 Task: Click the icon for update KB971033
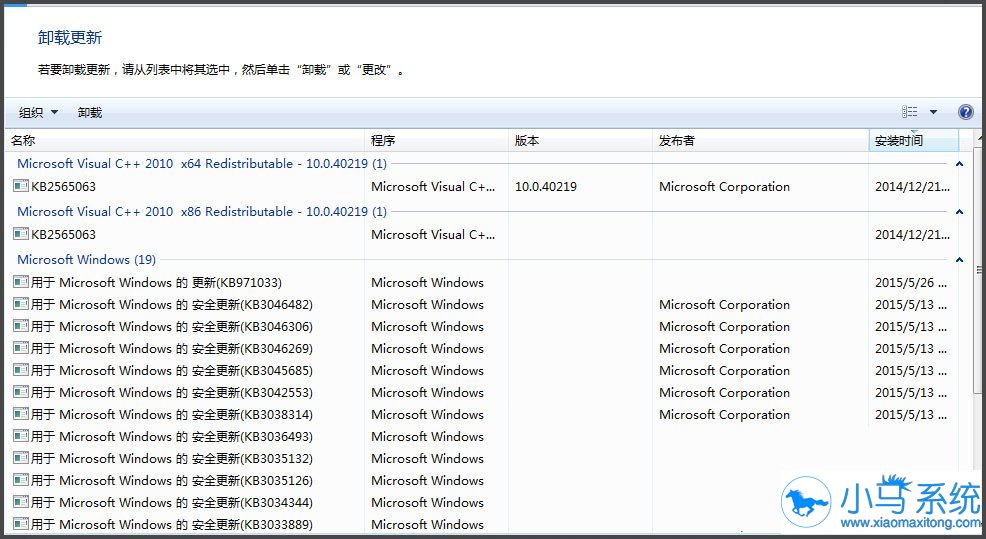(21, 282)
